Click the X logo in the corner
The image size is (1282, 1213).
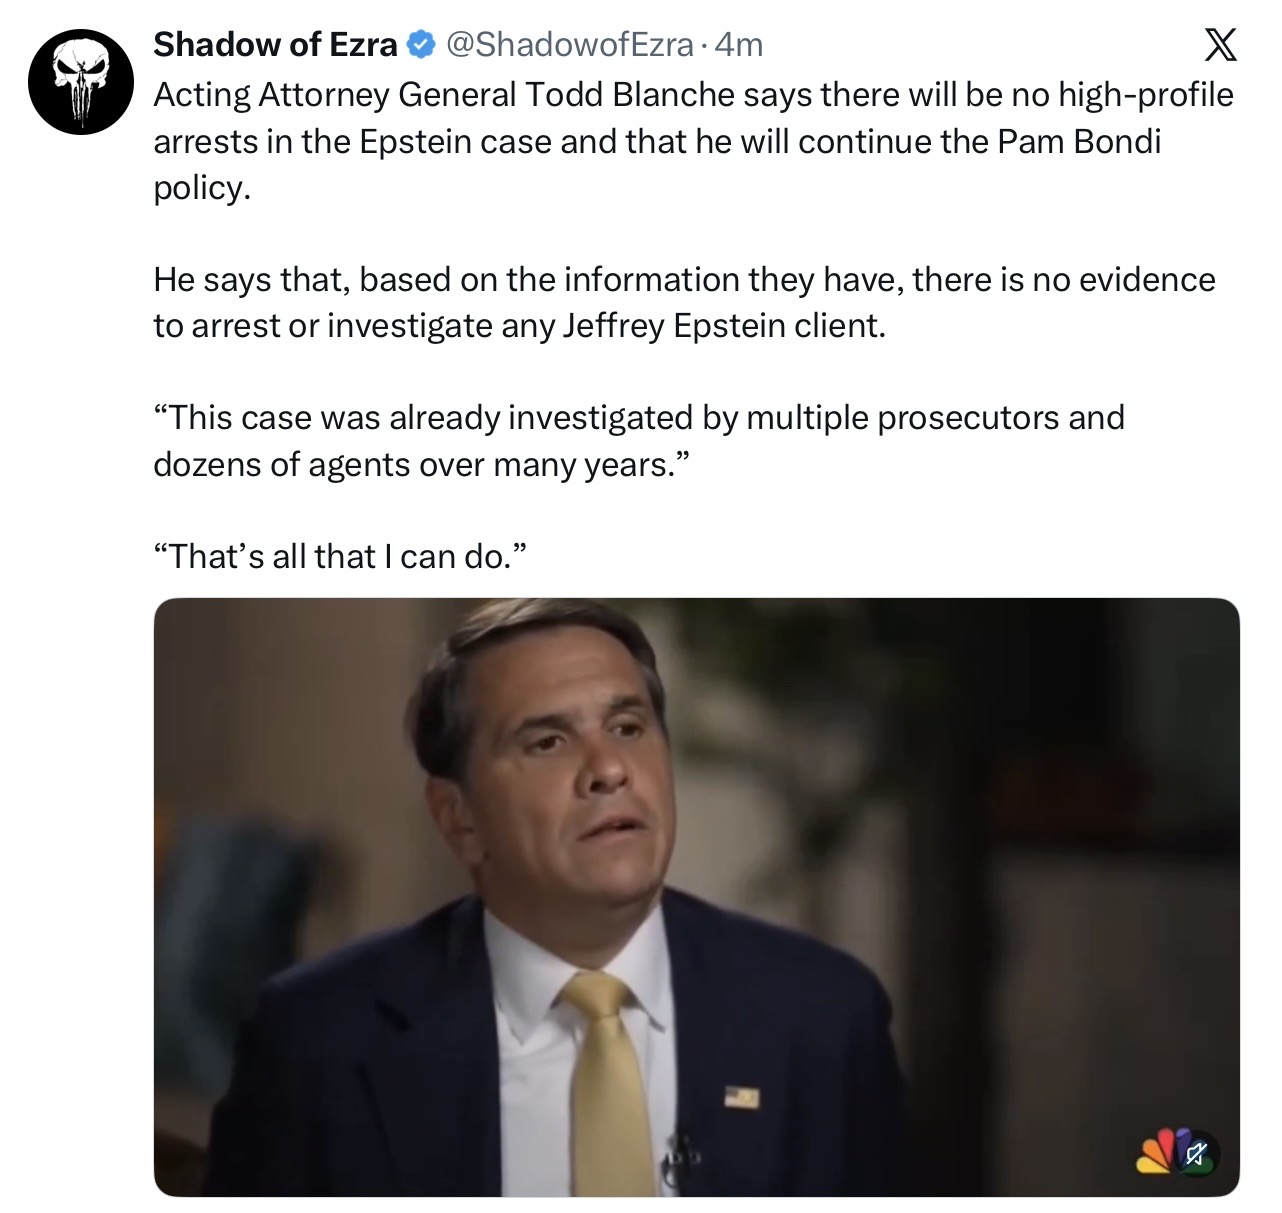click(1219, 46)
